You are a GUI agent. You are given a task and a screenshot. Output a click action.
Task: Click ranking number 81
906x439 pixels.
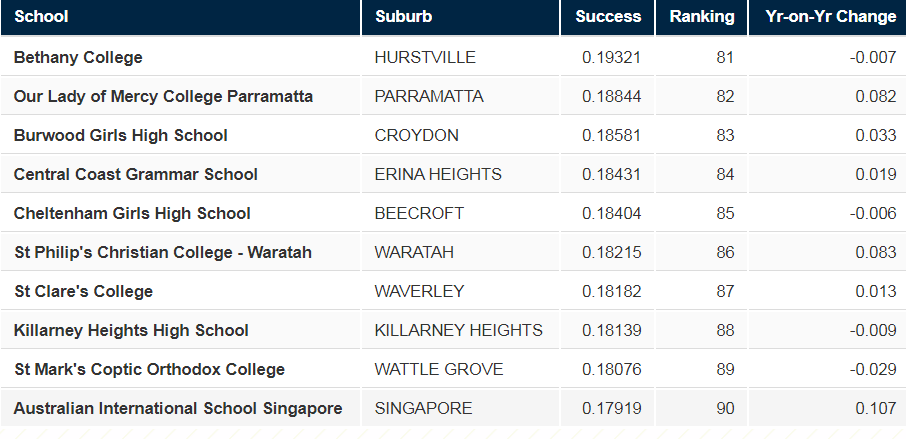[725, 57]
